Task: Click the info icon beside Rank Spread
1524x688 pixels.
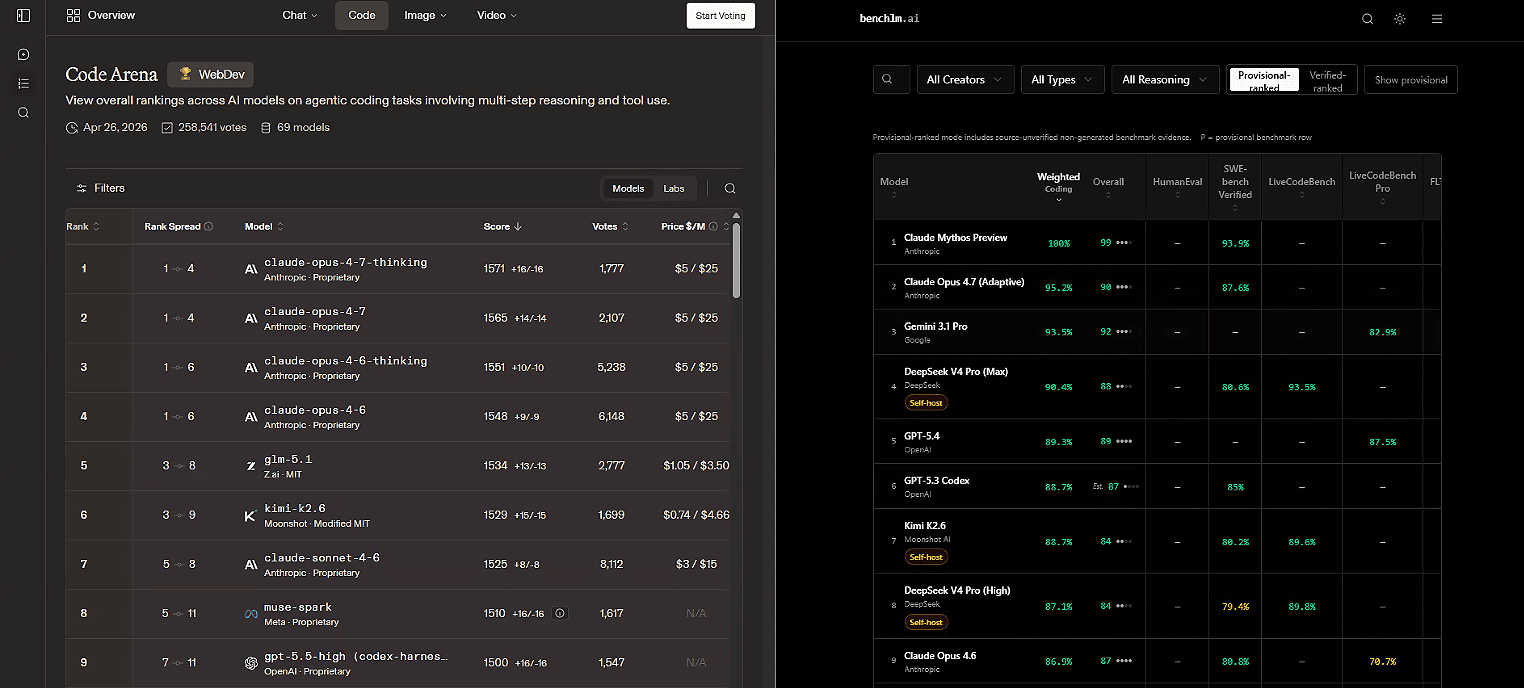Action: coord(208,227)
